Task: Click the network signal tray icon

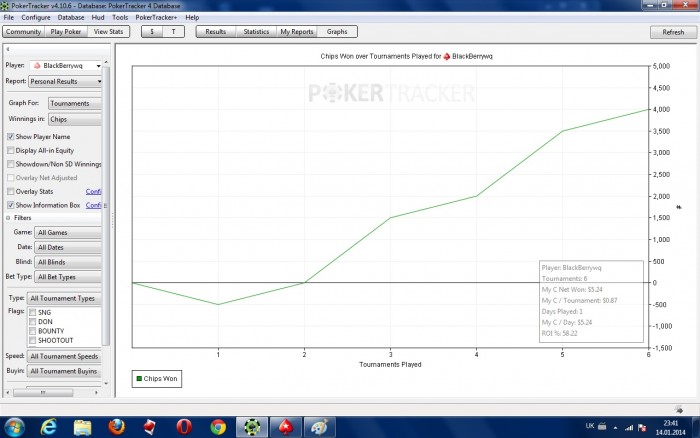Action: pos(629,428)
